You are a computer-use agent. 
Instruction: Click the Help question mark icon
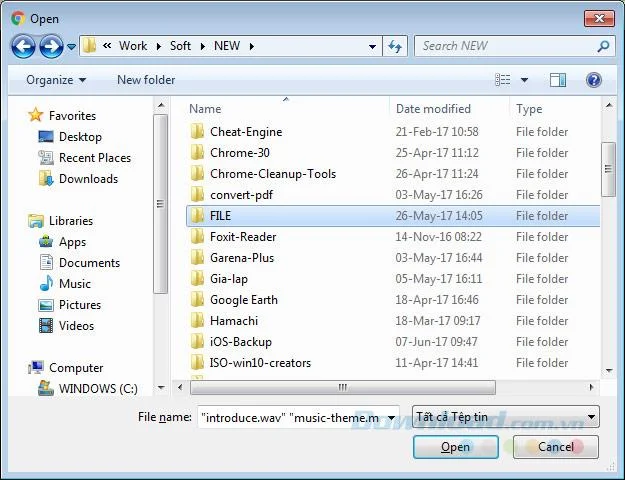pos(594,80)
